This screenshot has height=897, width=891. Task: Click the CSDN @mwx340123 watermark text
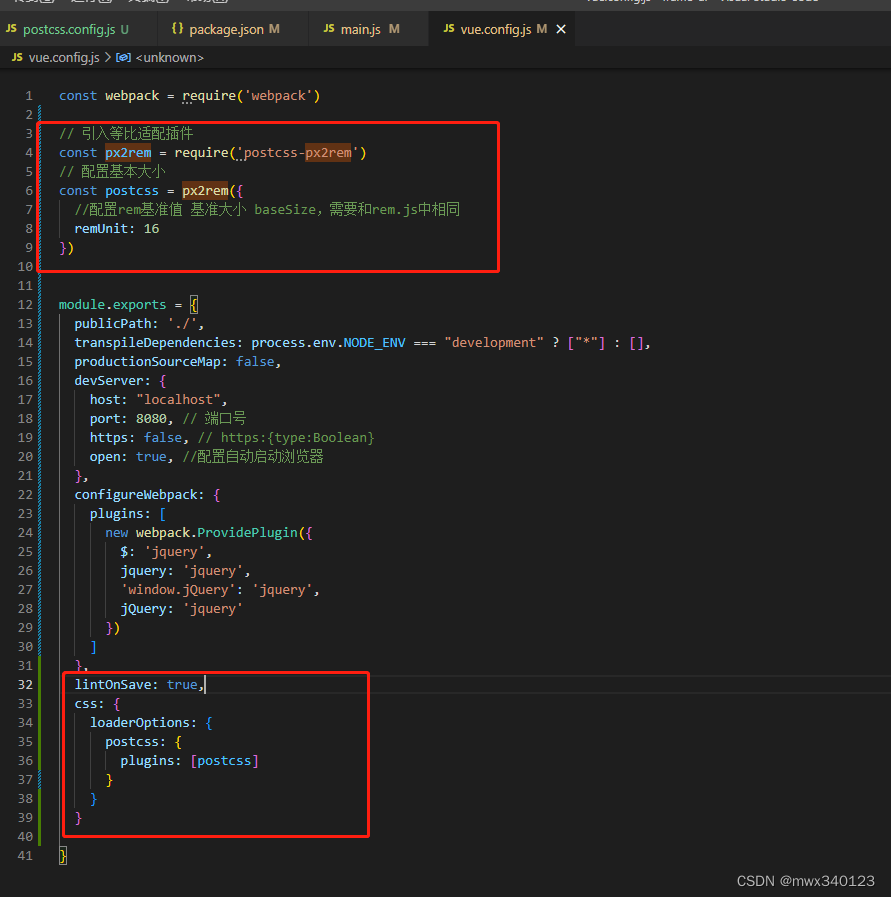[x=808, y=880]
